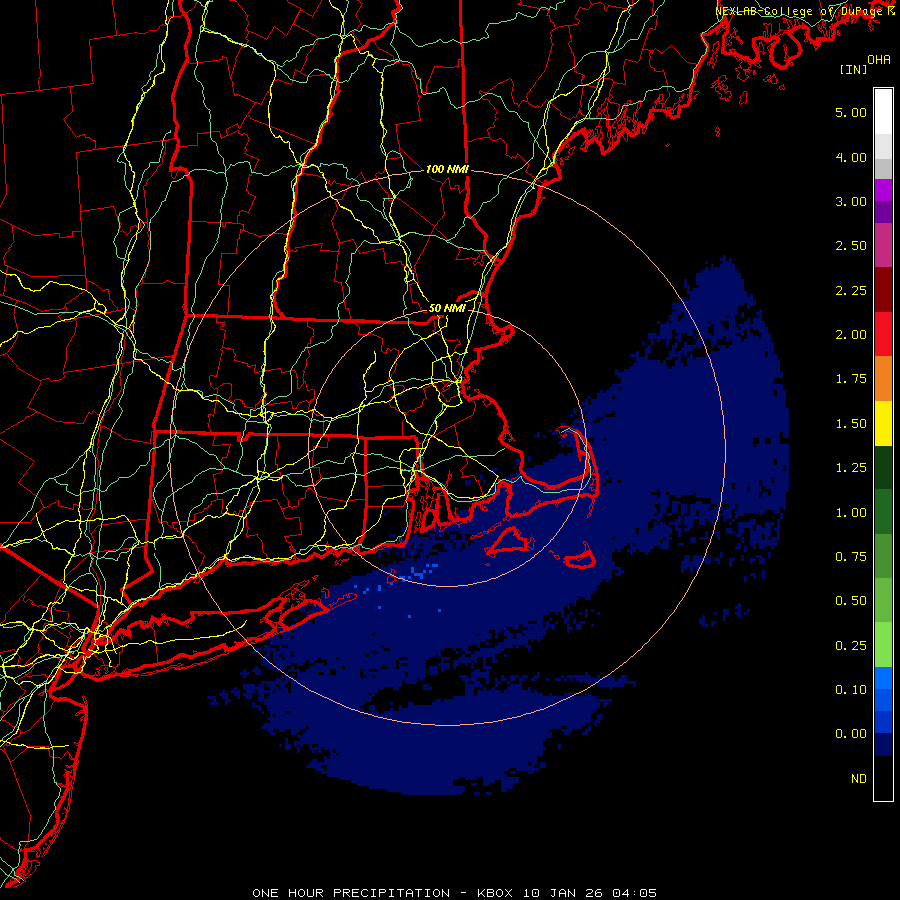This screenshot has height=900, width=900.
Task: Click the 0.00 legend value label
Action: [851, 734]
